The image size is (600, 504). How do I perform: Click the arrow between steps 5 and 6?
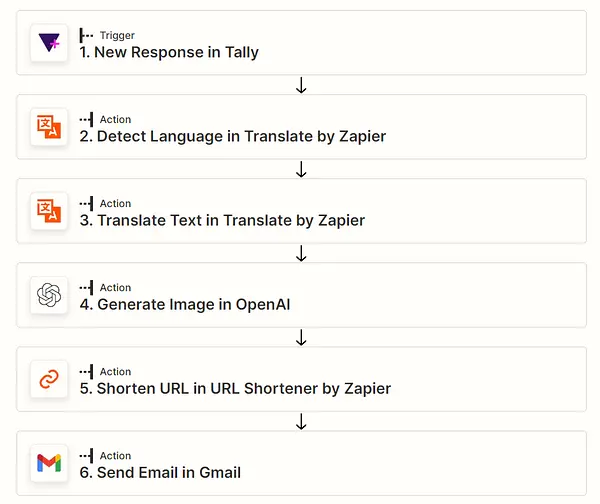tap(301, 421)
